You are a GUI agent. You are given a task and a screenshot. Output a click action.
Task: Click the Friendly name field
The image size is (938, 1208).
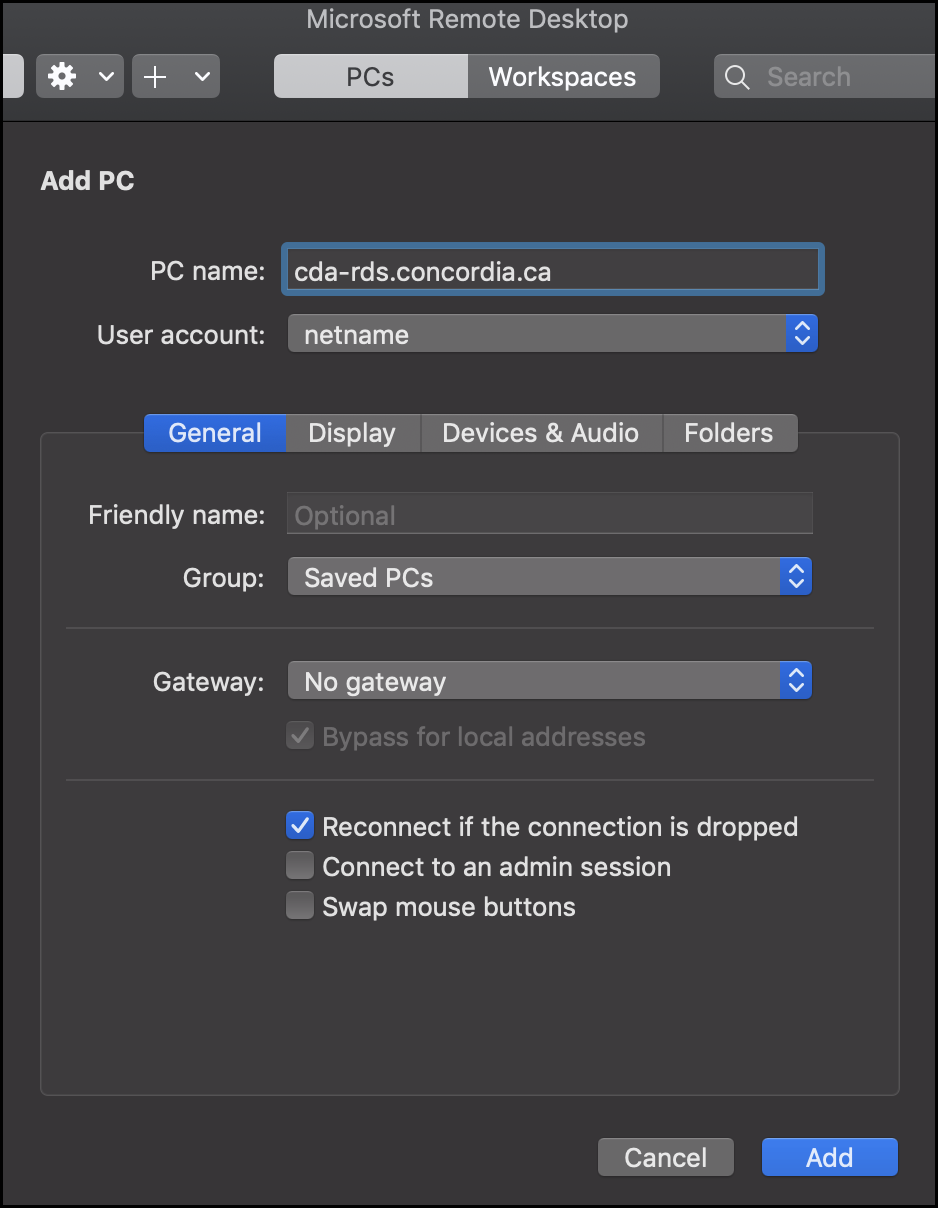[x=550, y=515]
